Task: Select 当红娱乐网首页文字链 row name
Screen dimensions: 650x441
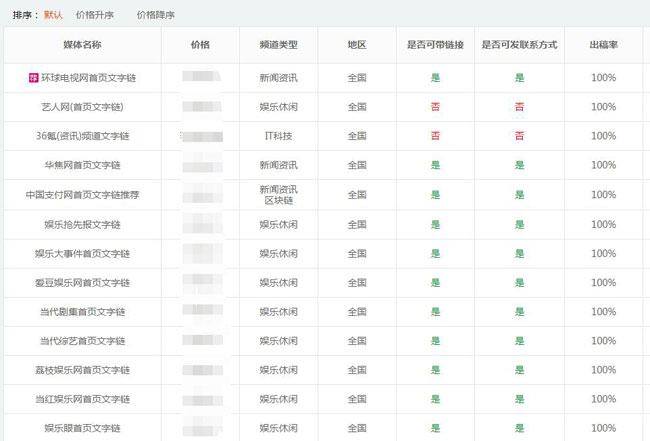Action: (x=82, y=399)
